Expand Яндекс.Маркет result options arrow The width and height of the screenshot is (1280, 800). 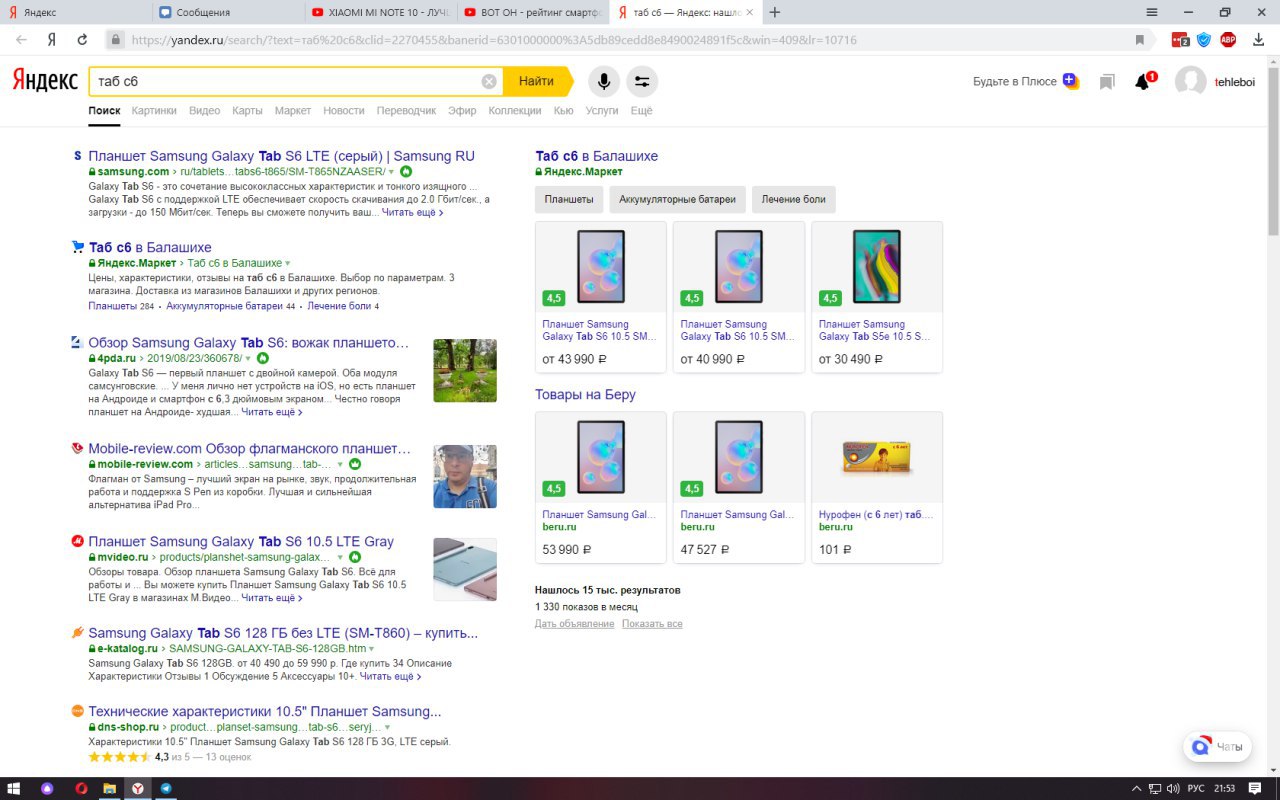point(288,263)
